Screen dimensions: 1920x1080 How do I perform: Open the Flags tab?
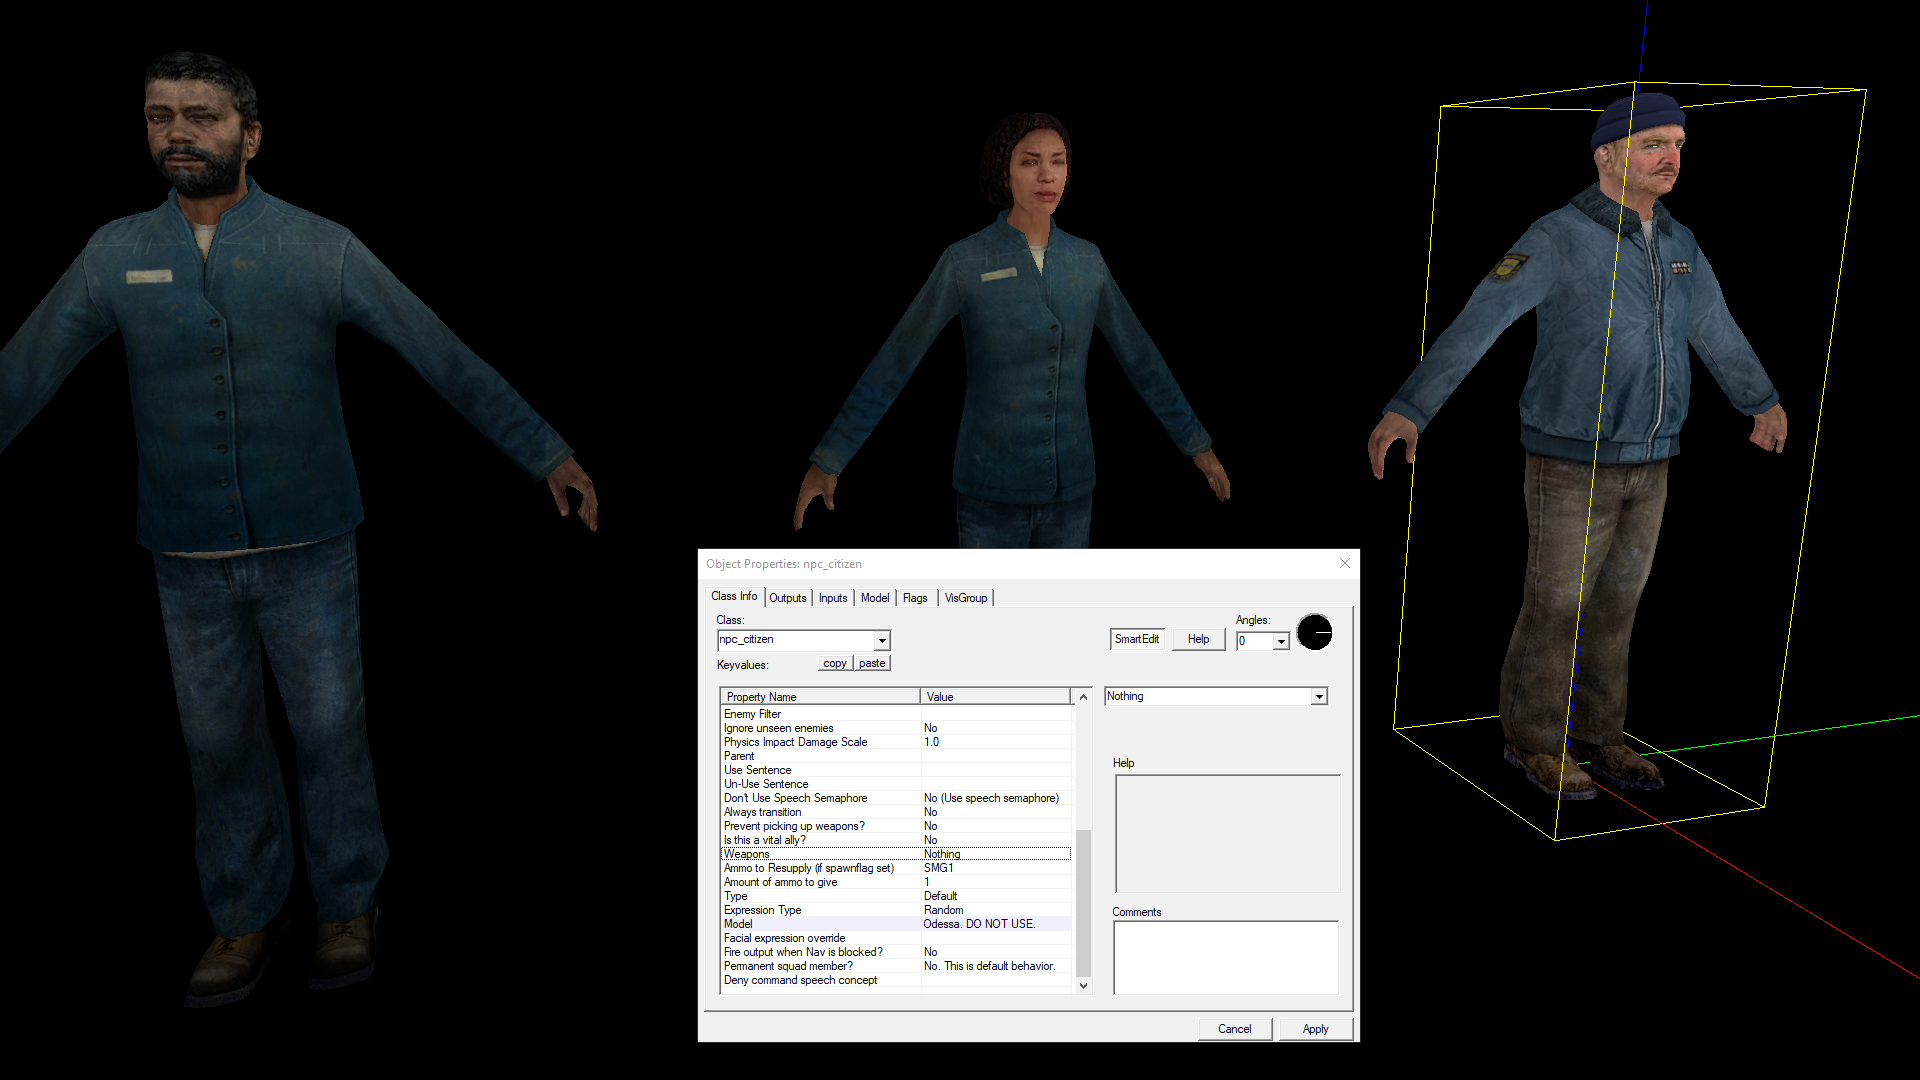(x=915, y=598)
